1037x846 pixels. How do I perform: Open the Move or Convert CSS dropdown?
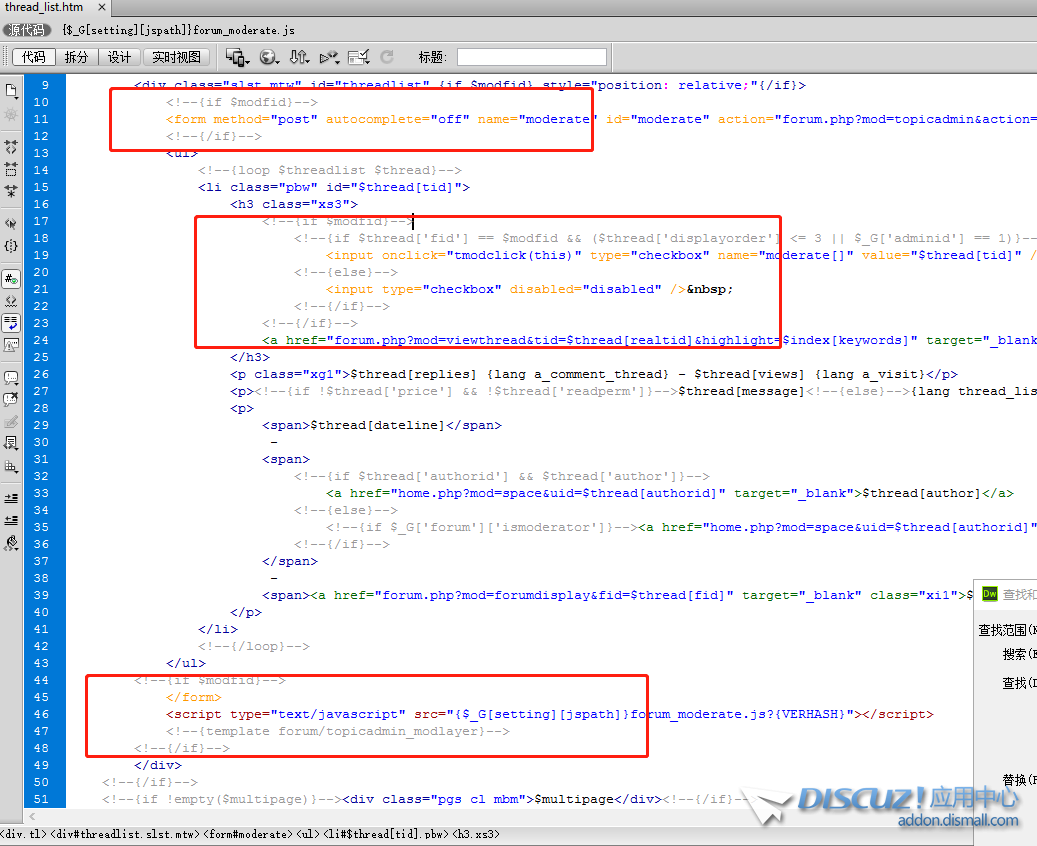click(x=11, y=466)
